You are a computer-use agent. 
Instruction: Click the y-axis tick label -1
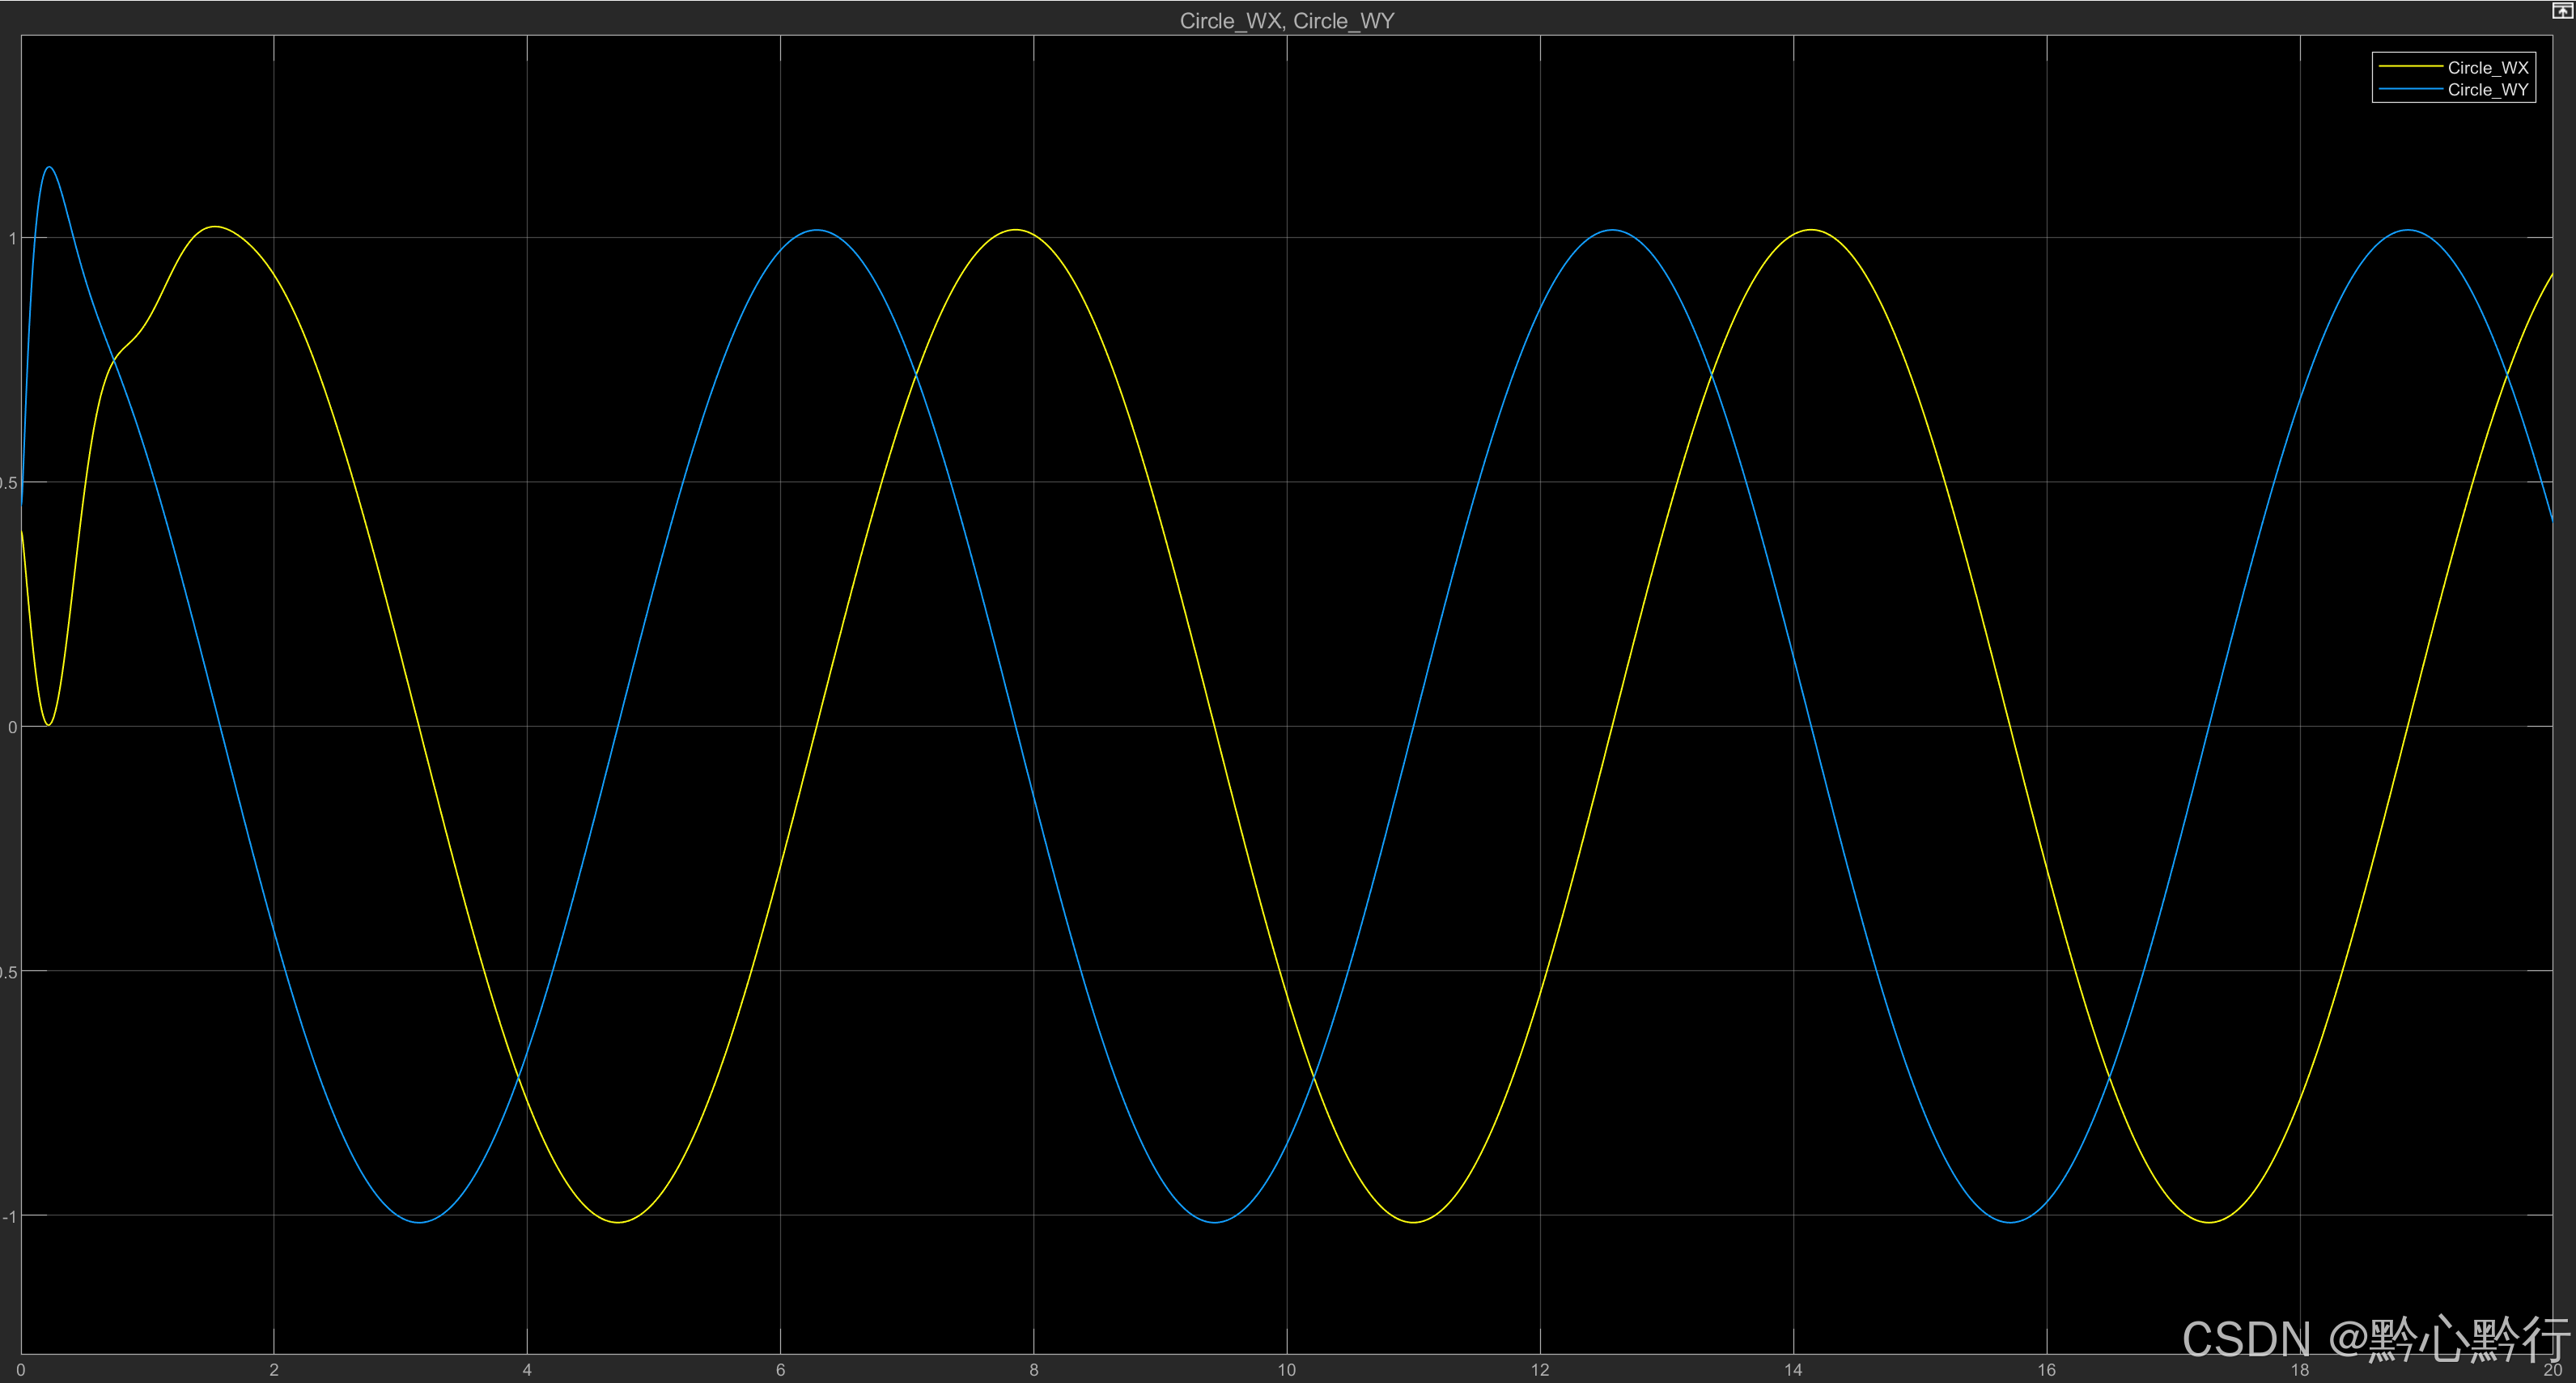[9, 1216]
